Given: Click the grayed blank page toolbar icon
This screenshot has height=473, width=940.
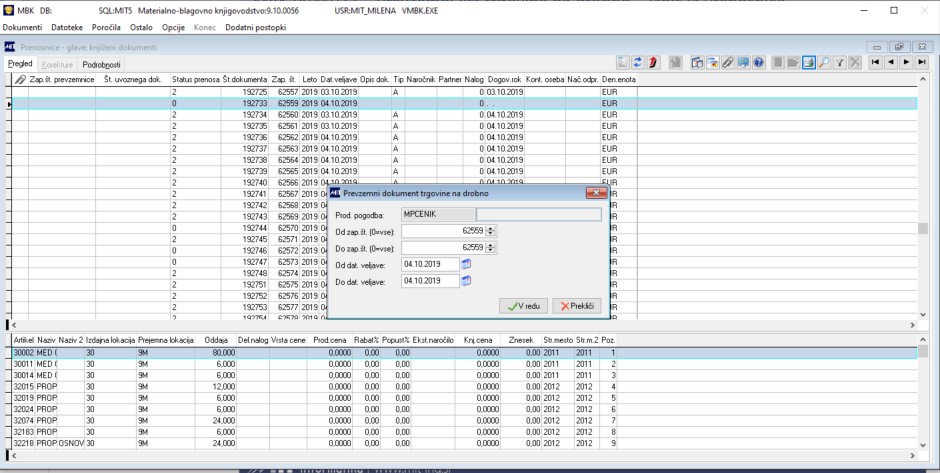Looking at the screenshot, I should [778, 62].
